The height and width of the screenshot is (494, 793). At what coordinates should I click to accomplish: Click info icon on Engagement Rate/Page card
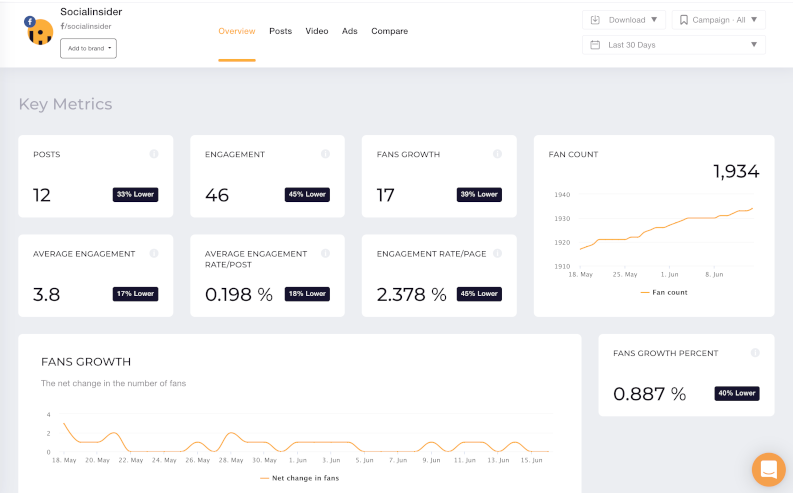[497, 254]
